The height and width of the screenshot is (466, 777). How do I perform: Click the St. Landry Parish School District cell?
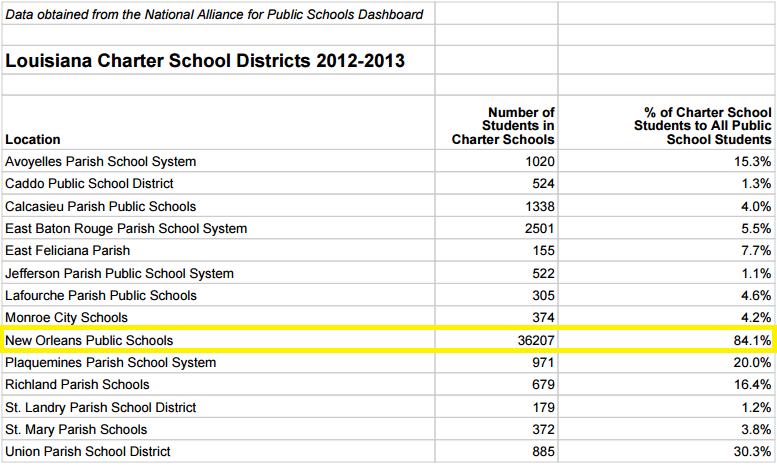pyautogui.click(x=101, y=408)
